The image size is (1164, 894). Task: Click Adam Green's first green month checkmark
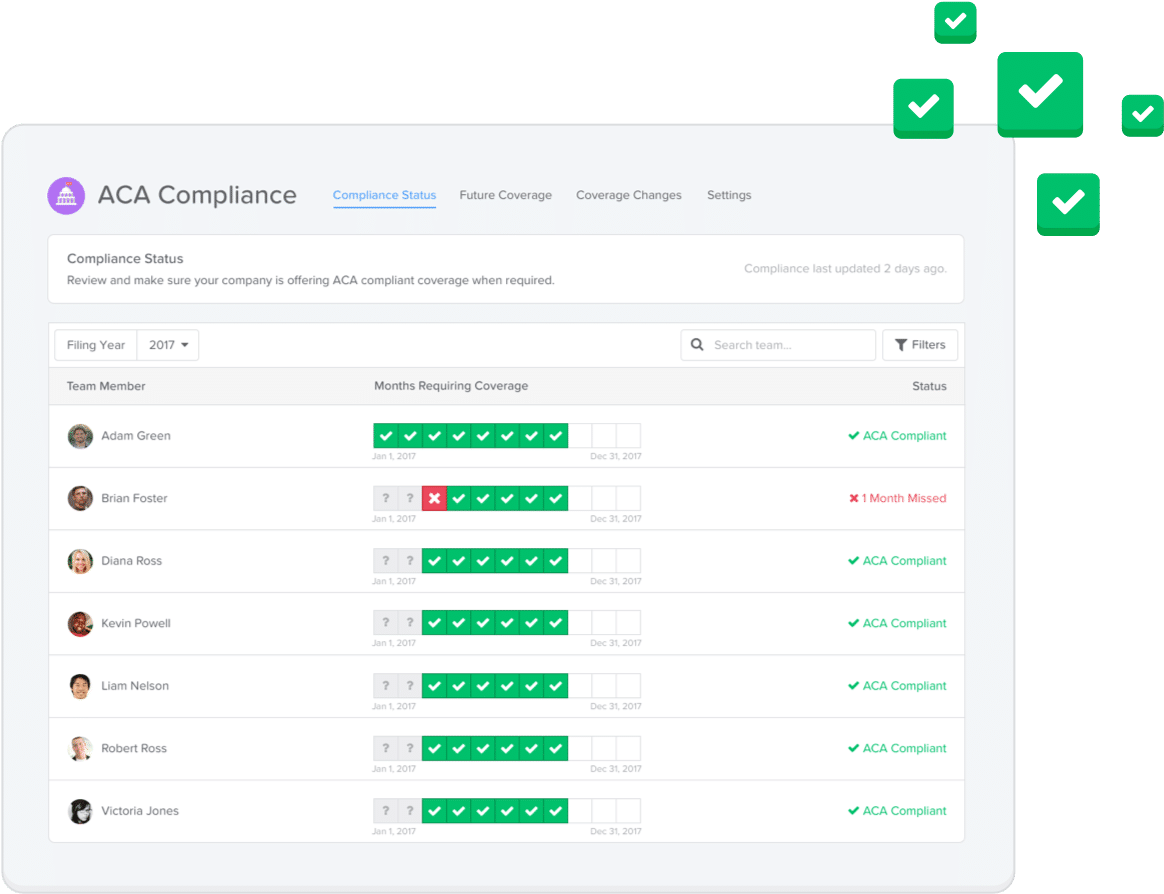(x=385, y=436)
